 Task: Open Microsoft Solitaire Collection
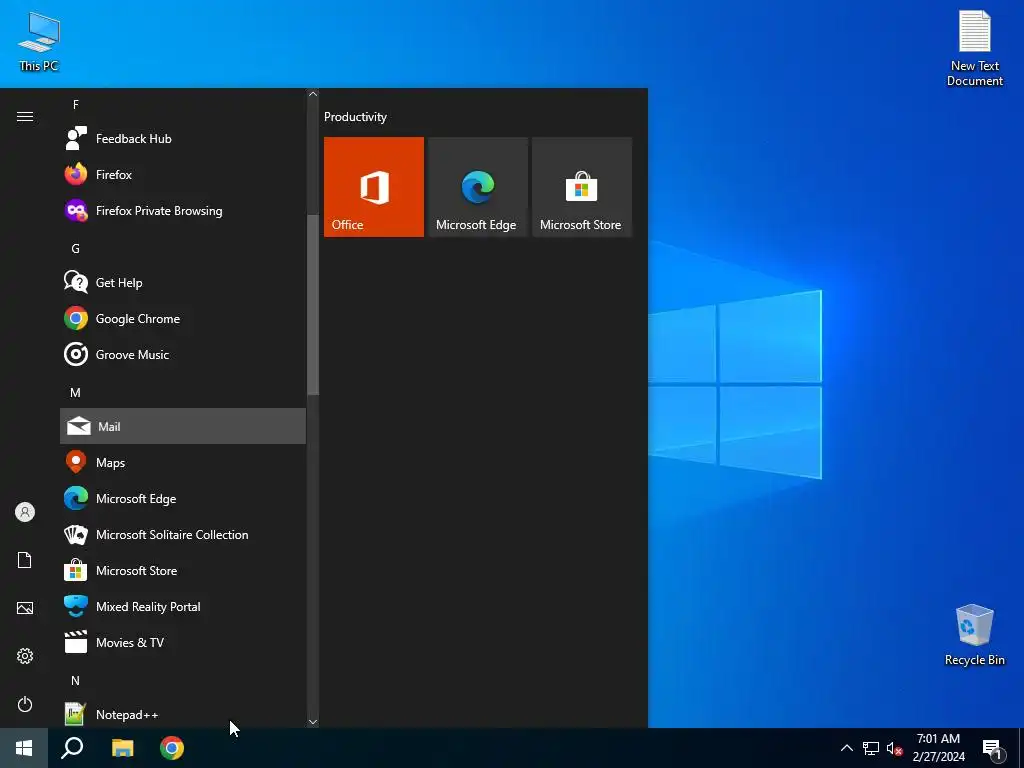[x=183, y=534]
